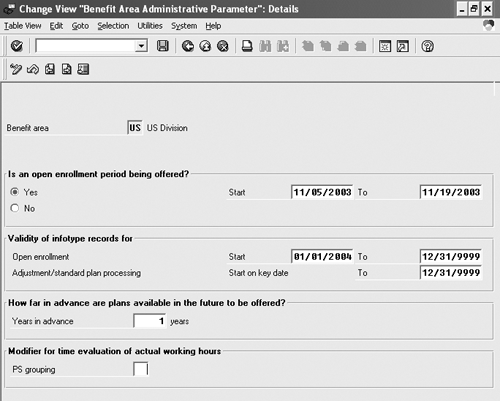Open the Help question mark icon
Image resolution: width=500 pixels, height=401 pixels.
click(427, 46)
